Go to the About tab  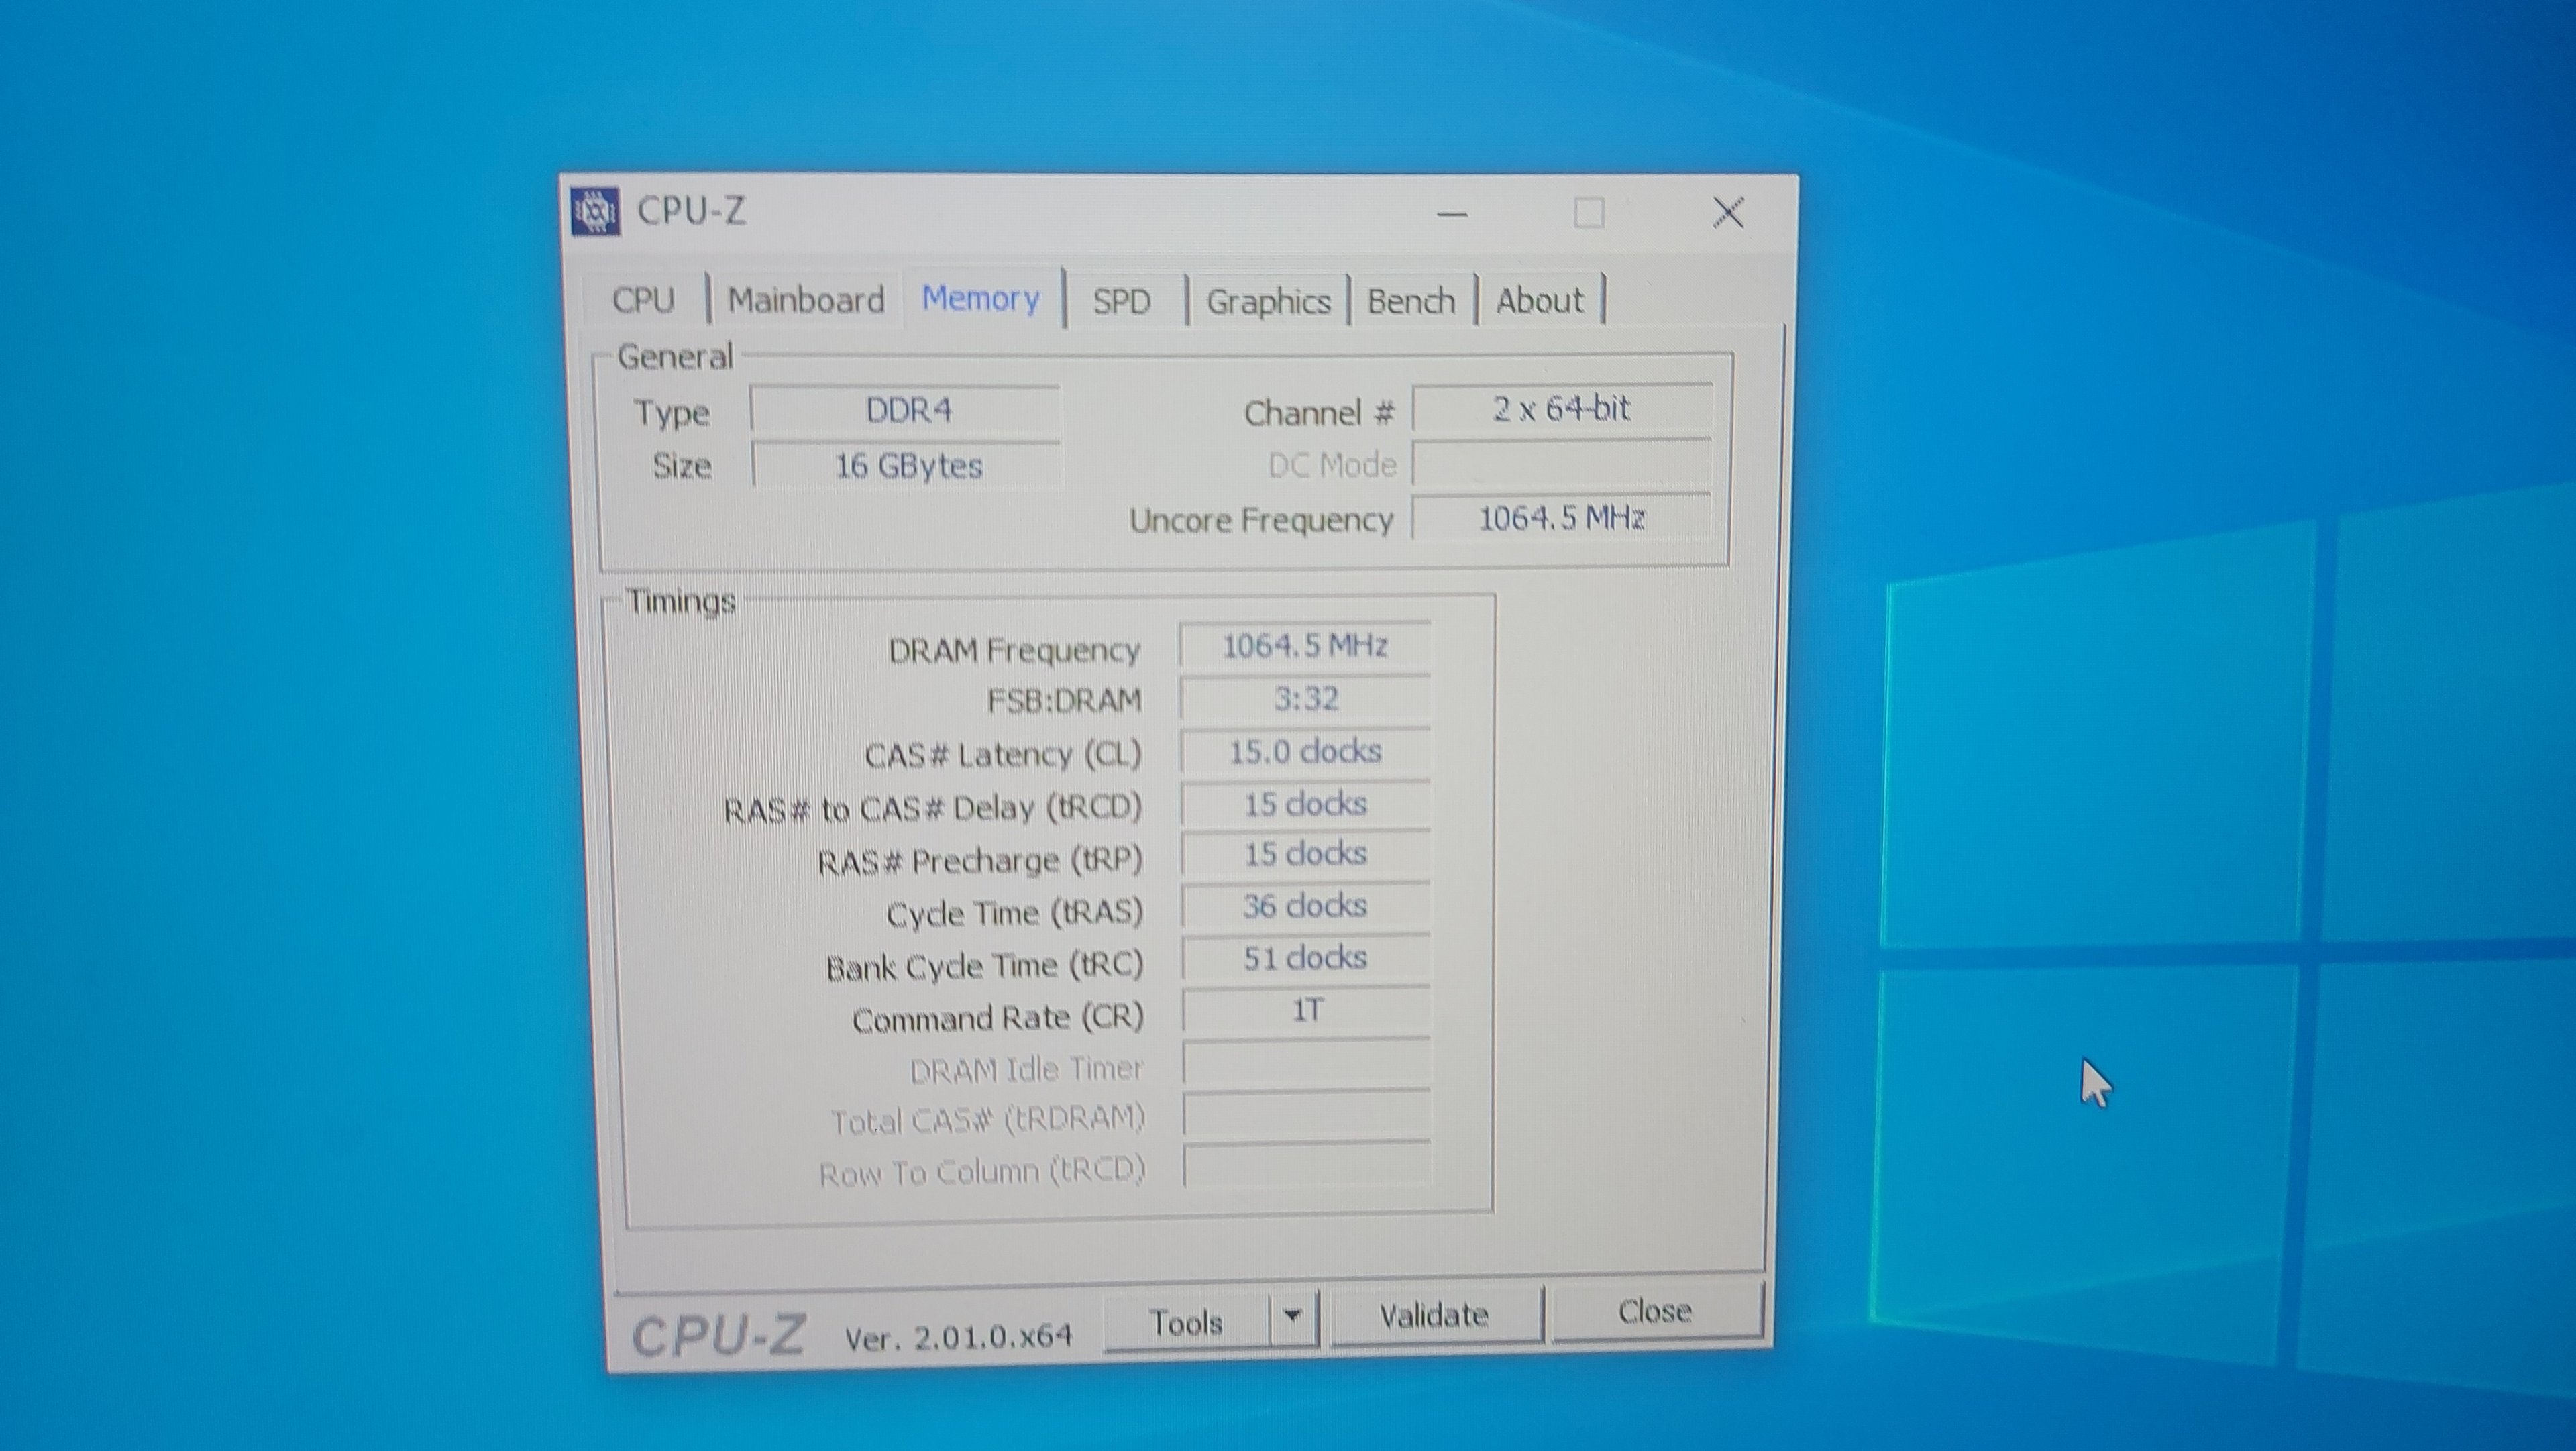click(1539, 300)
